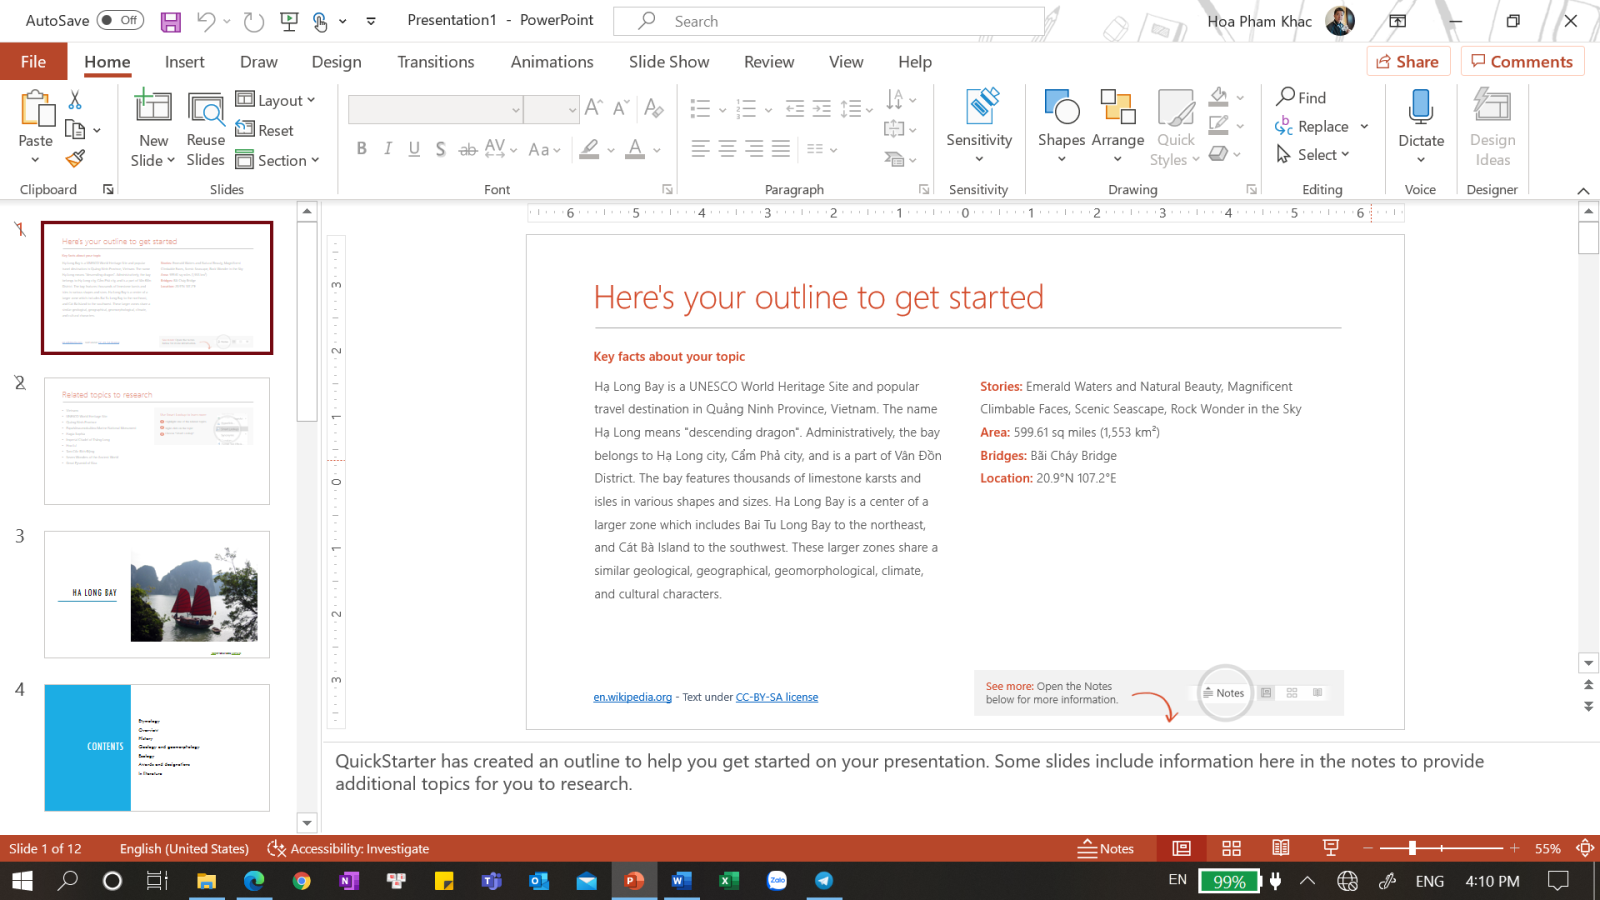
Task: Open the en.wikipedia.org link
Action: 632,697
